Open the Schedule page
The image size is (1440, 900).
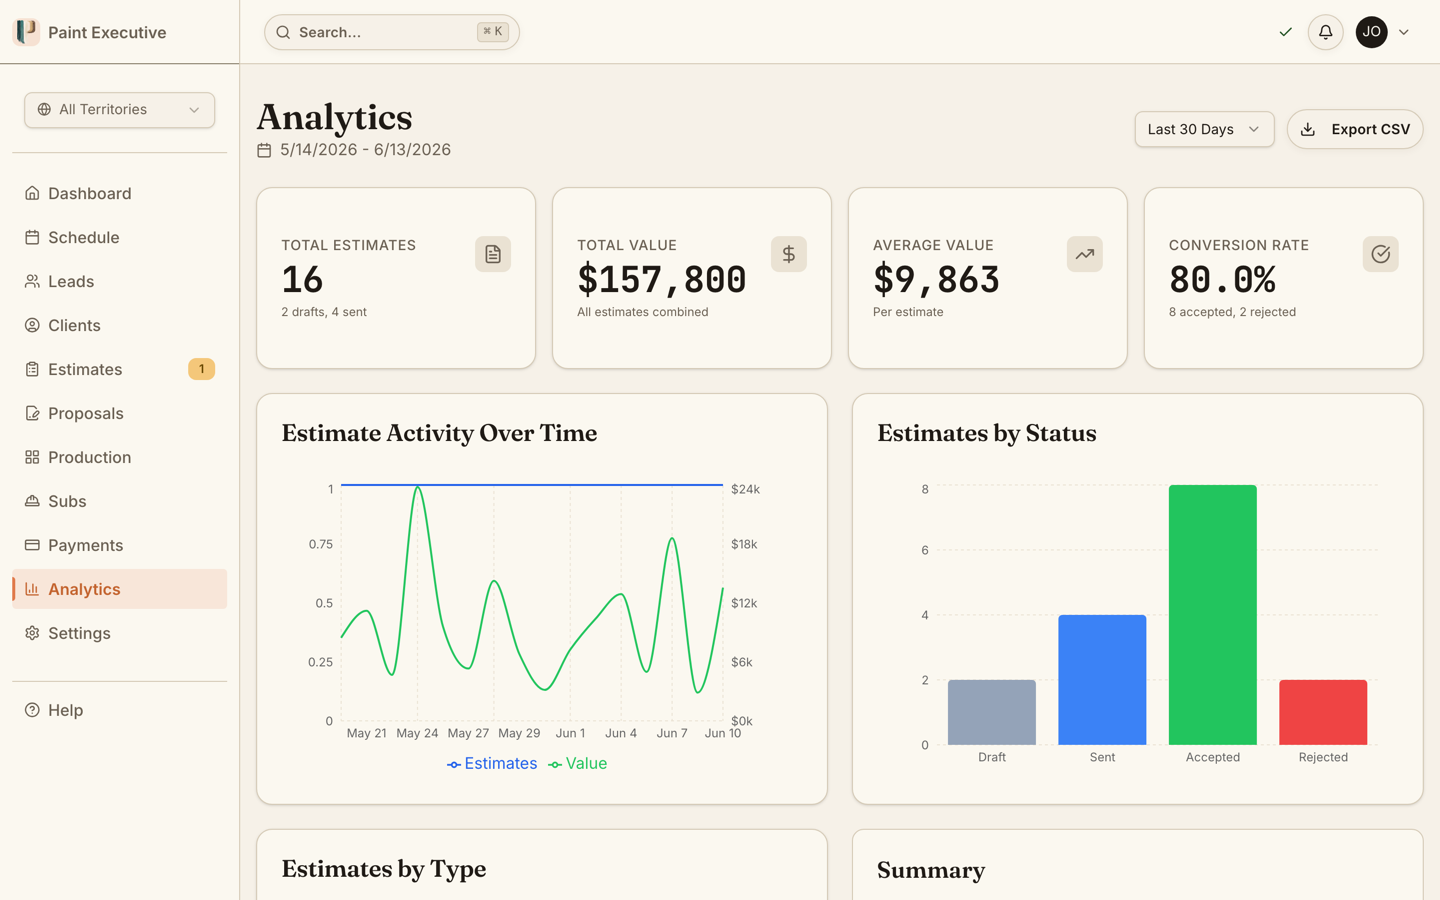119,237
